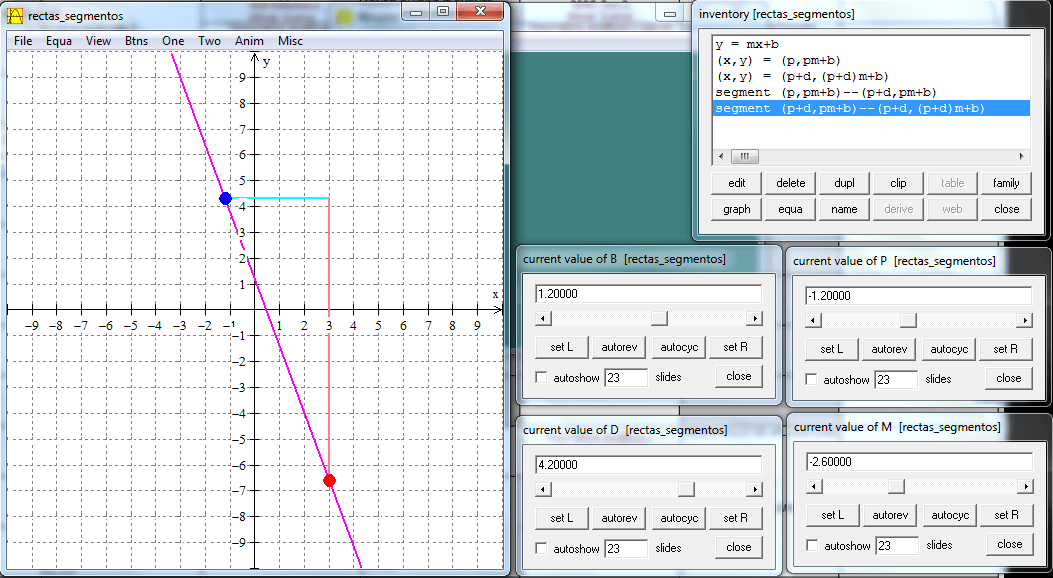Click the clip button in inventory
Screen dimensions: 1053x578
pyautogui.click(x=897, y=182)
